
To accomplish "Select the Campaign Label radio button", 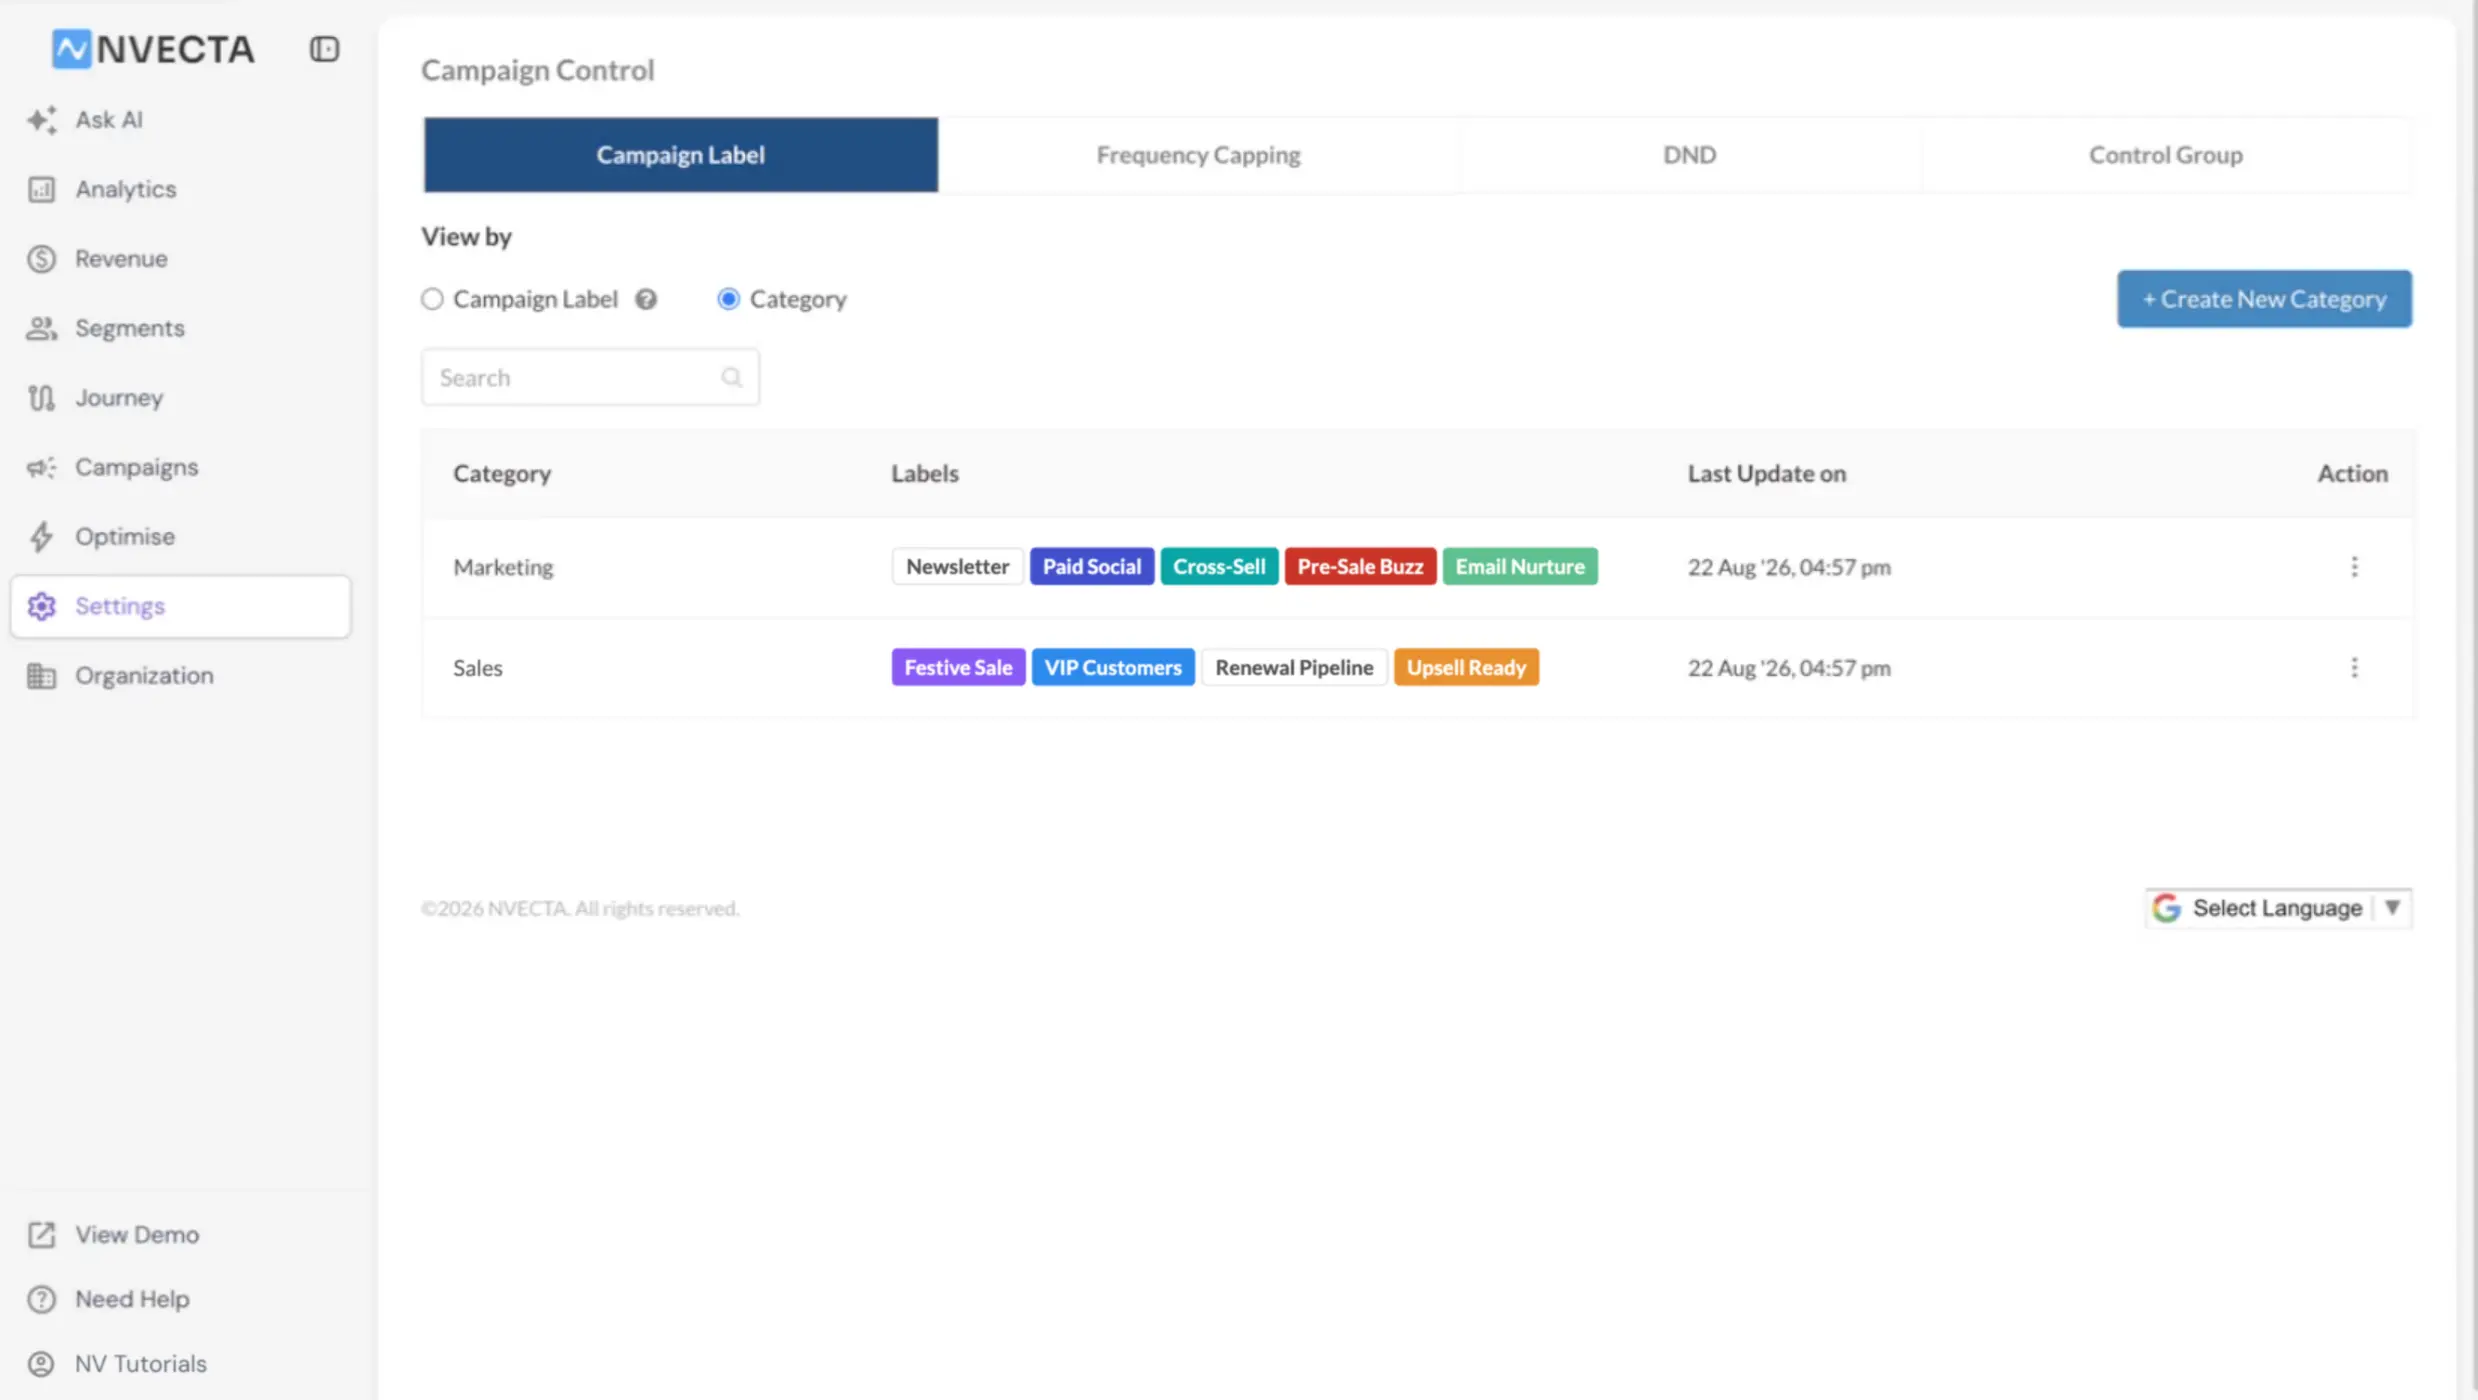I will [432, 299].
